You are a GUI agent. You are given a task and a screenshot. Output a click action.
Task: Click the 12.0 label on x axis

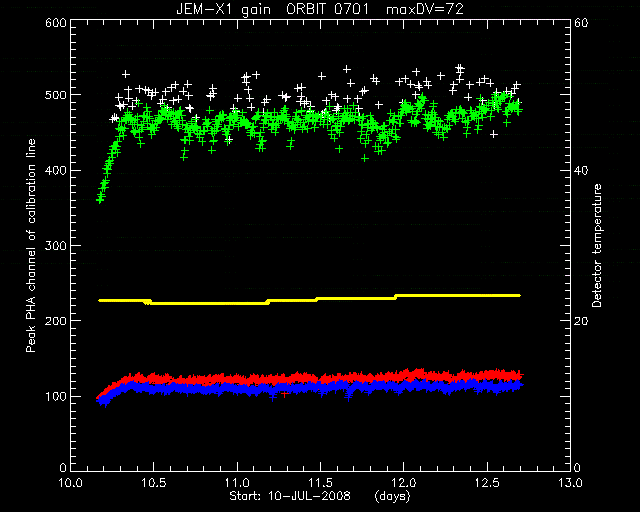(x=404, y=483)
